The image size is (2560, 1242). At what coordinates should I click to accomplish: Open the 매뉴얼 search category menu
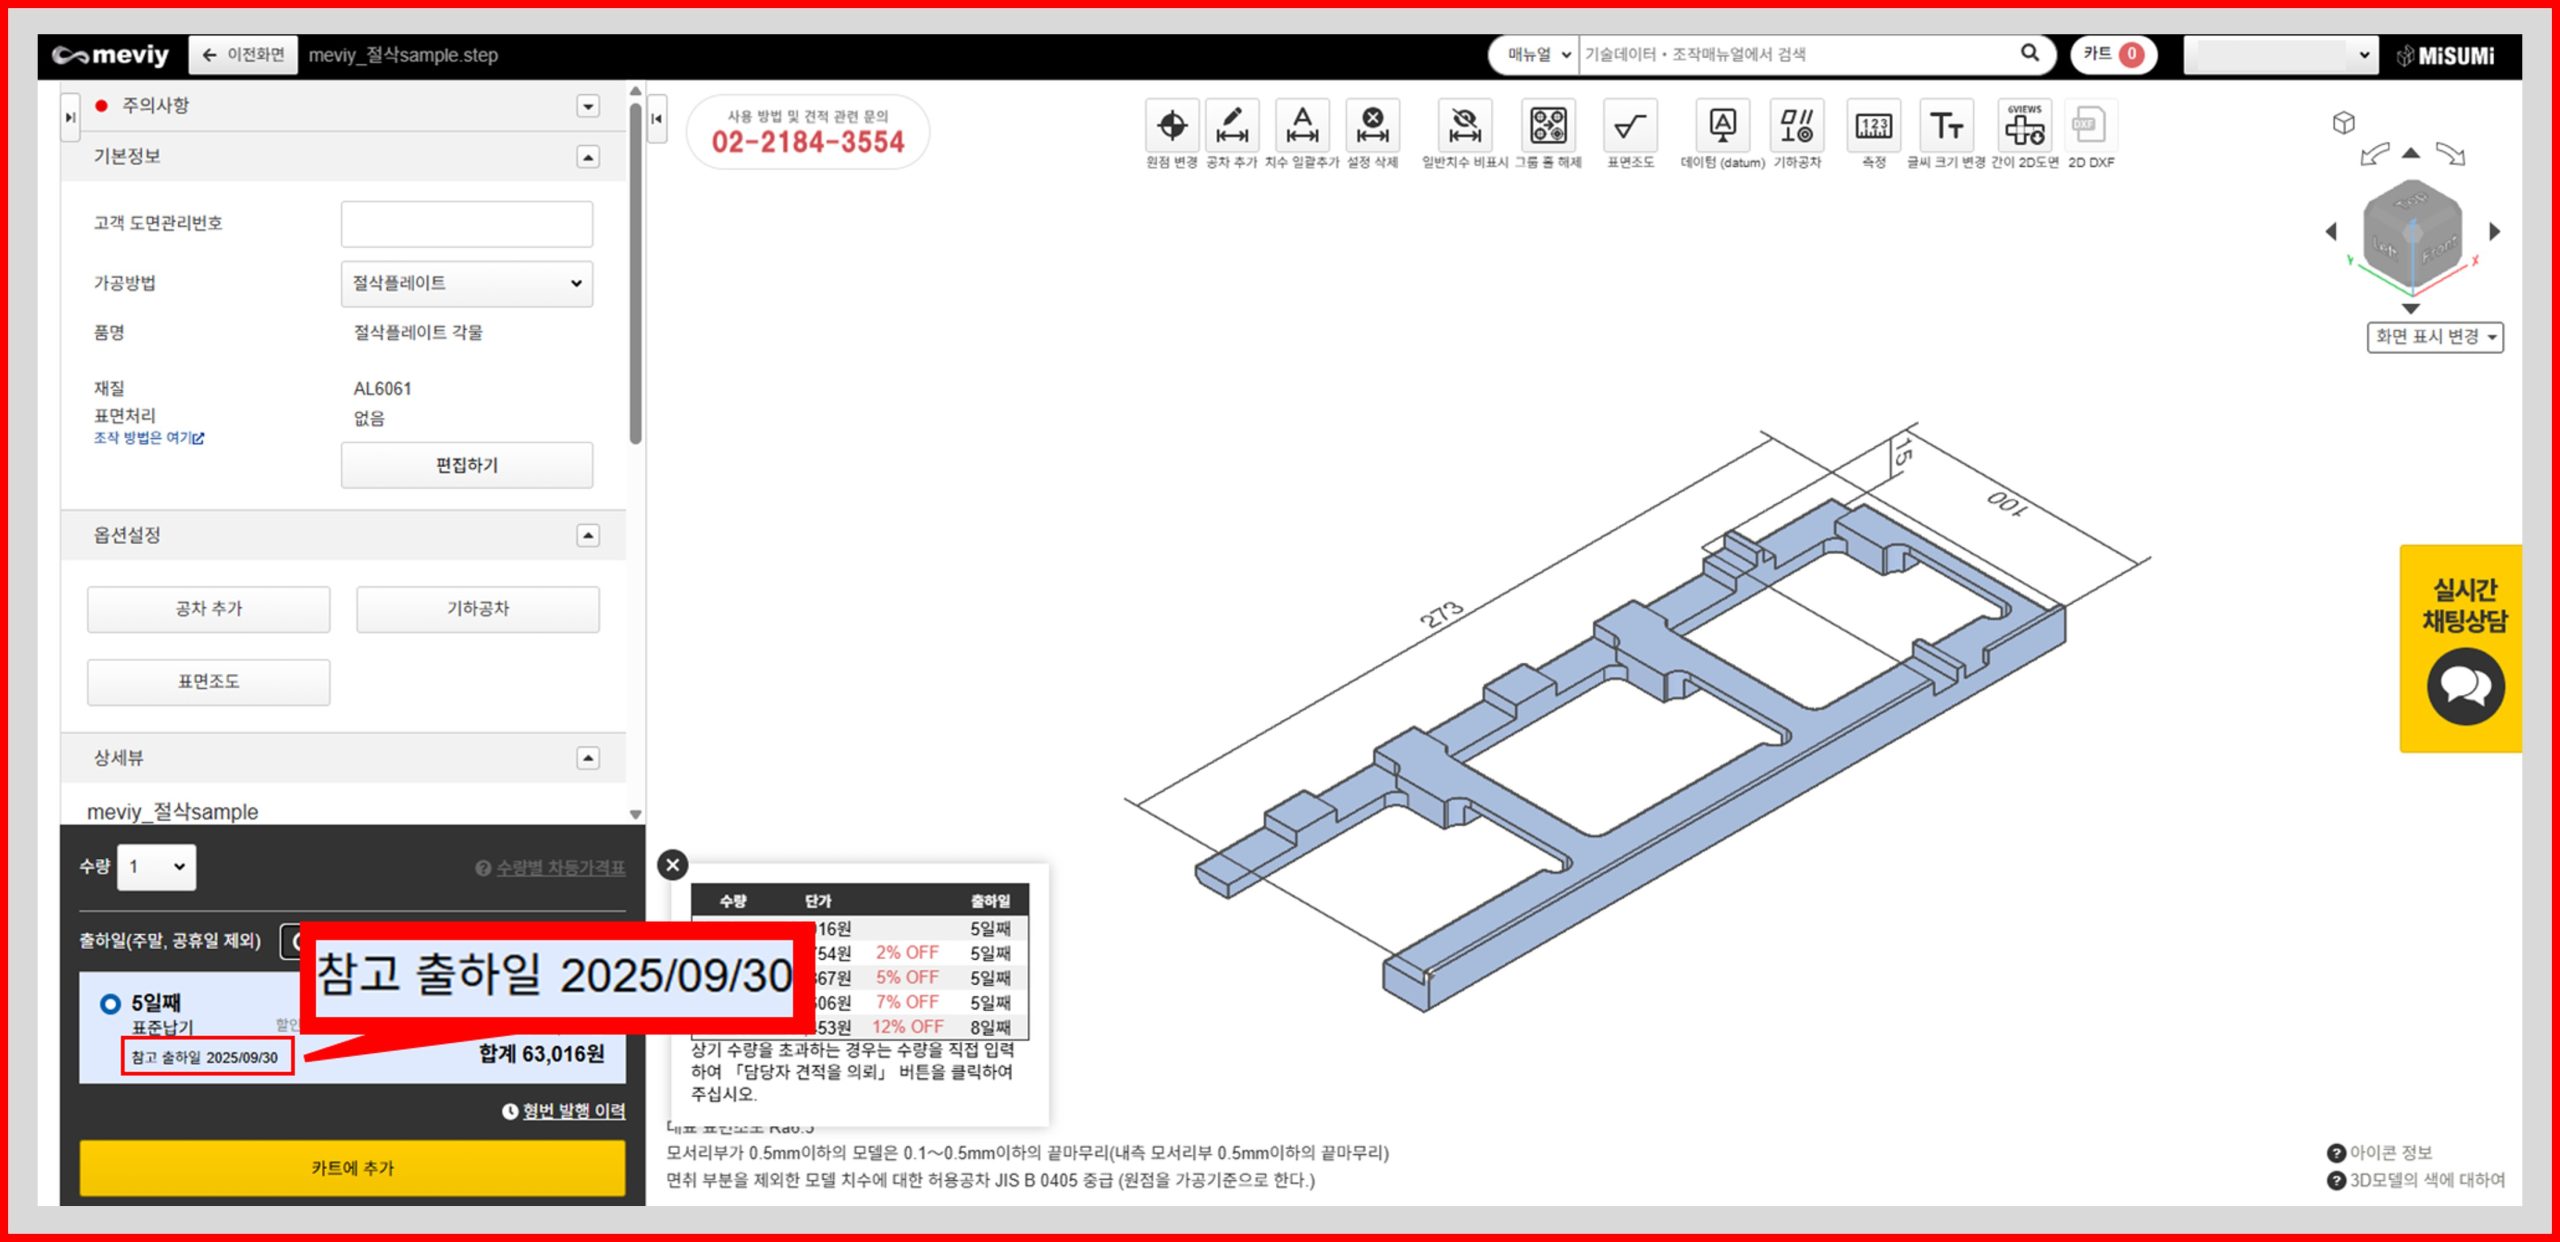(1538, 55)
